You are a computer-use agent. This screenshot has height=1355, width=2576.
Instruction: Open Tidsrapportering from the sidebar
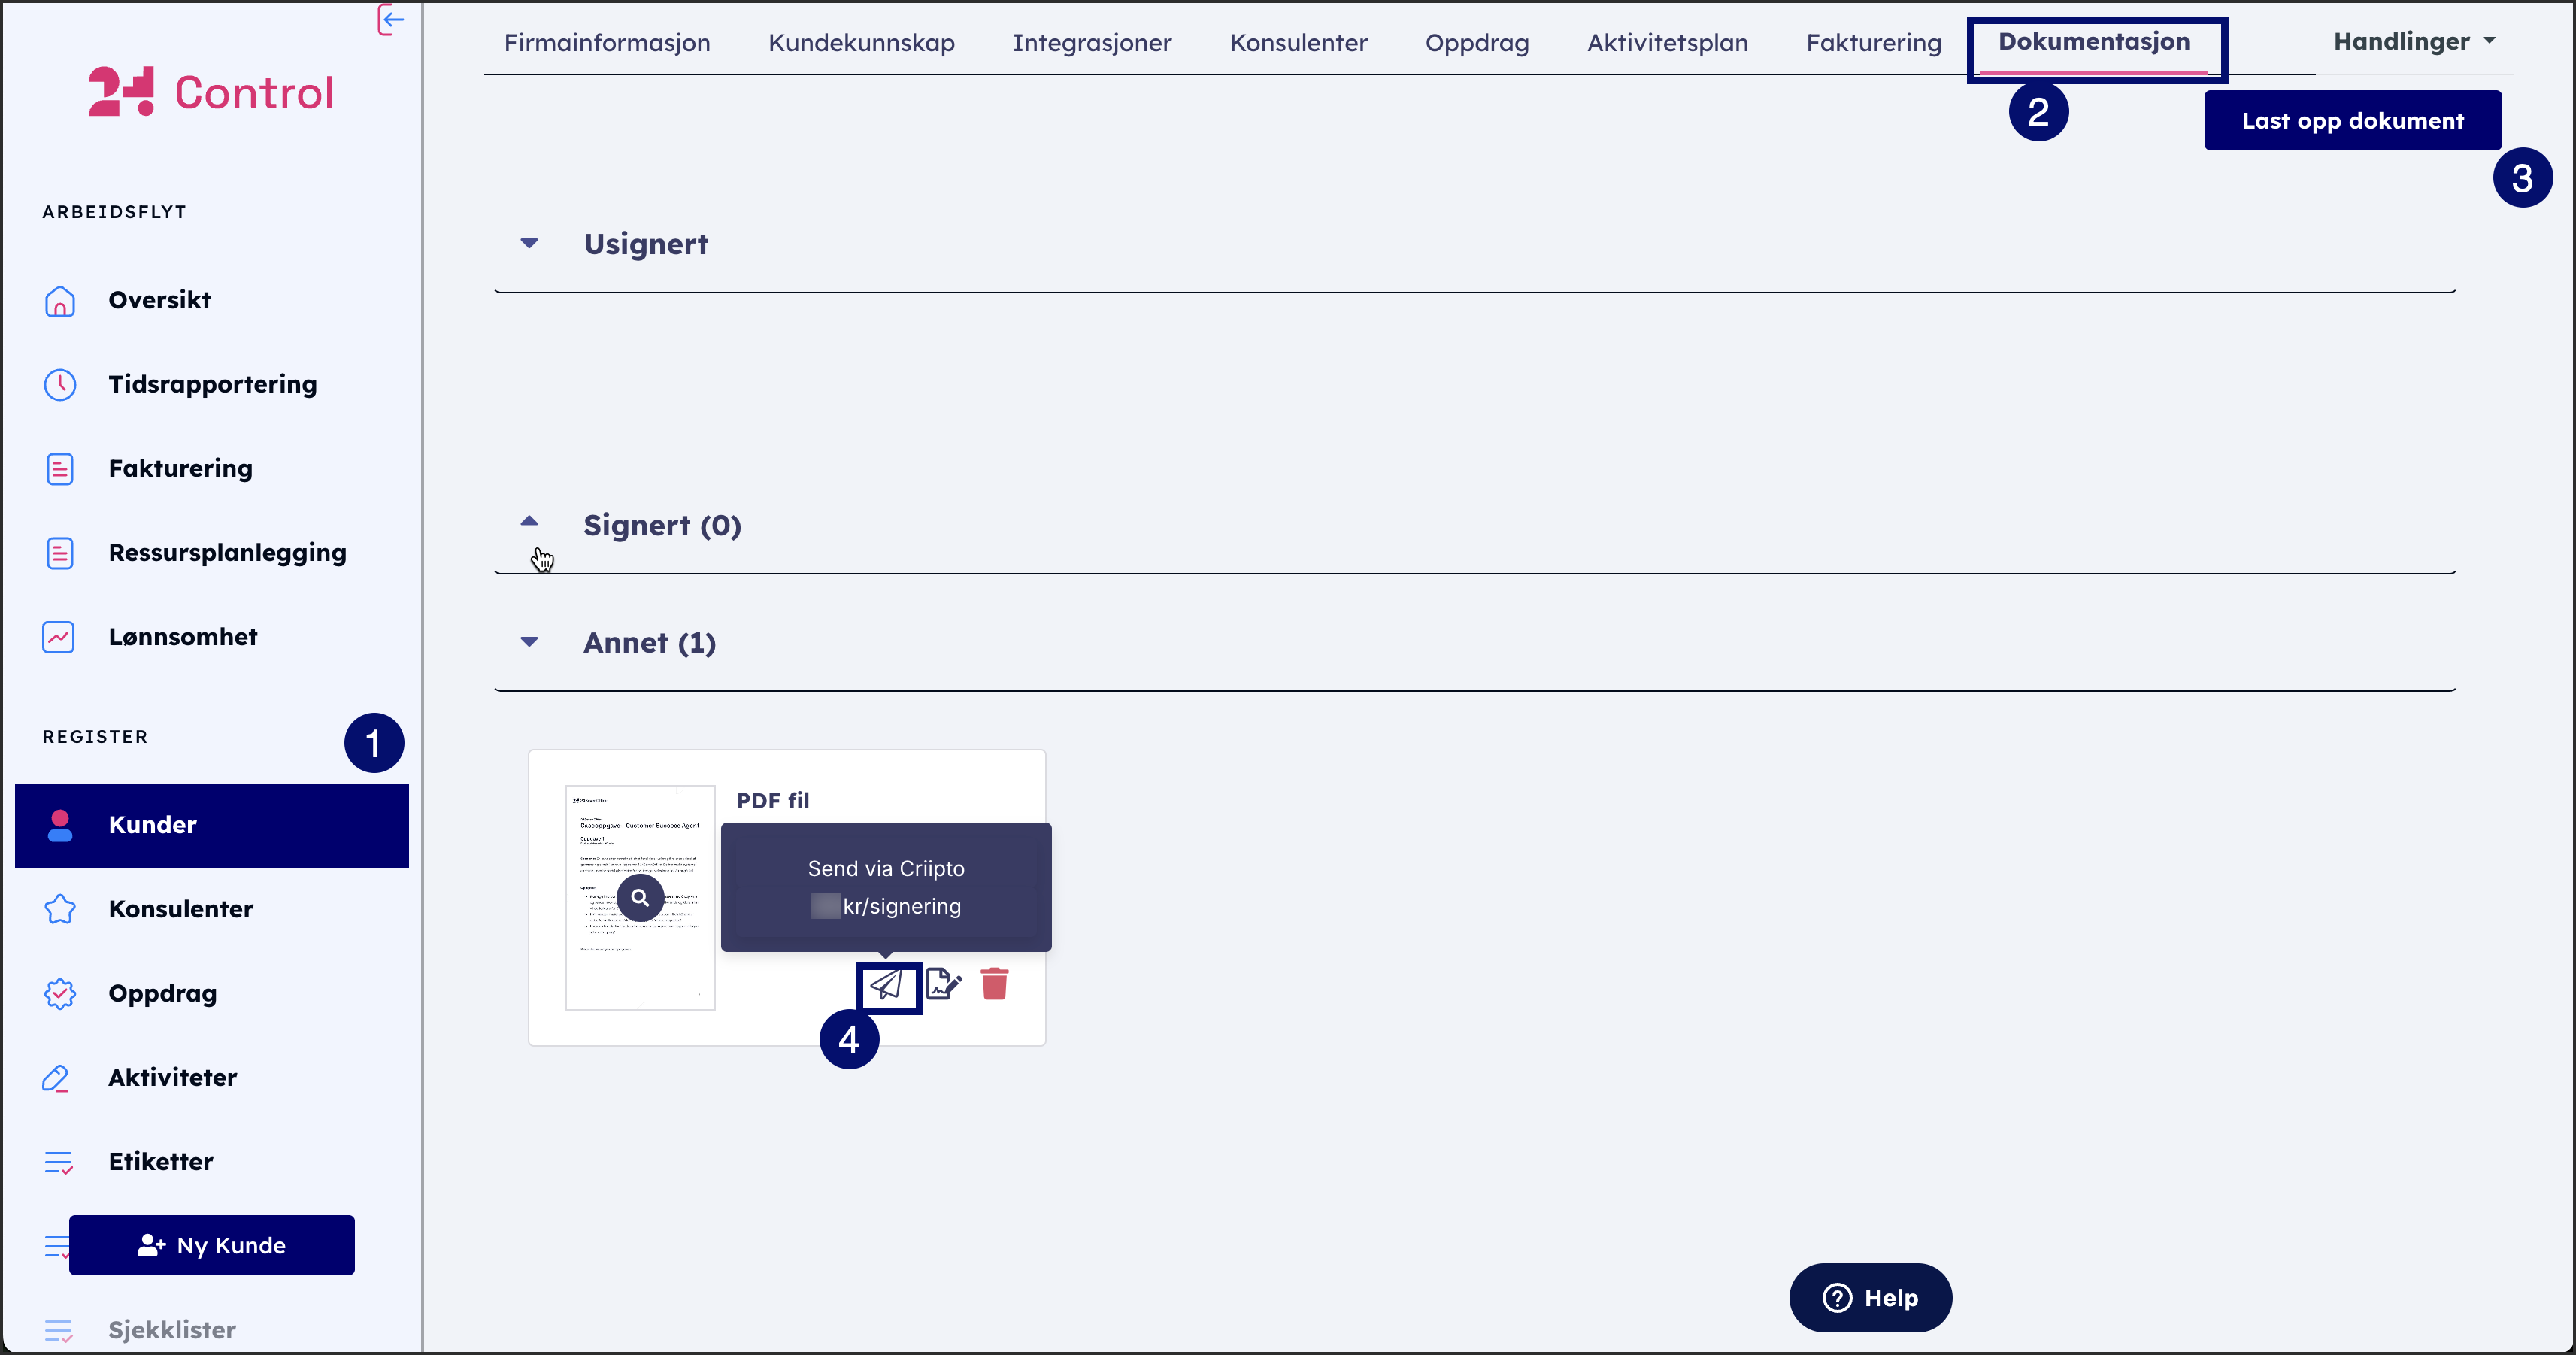[212, 384]
